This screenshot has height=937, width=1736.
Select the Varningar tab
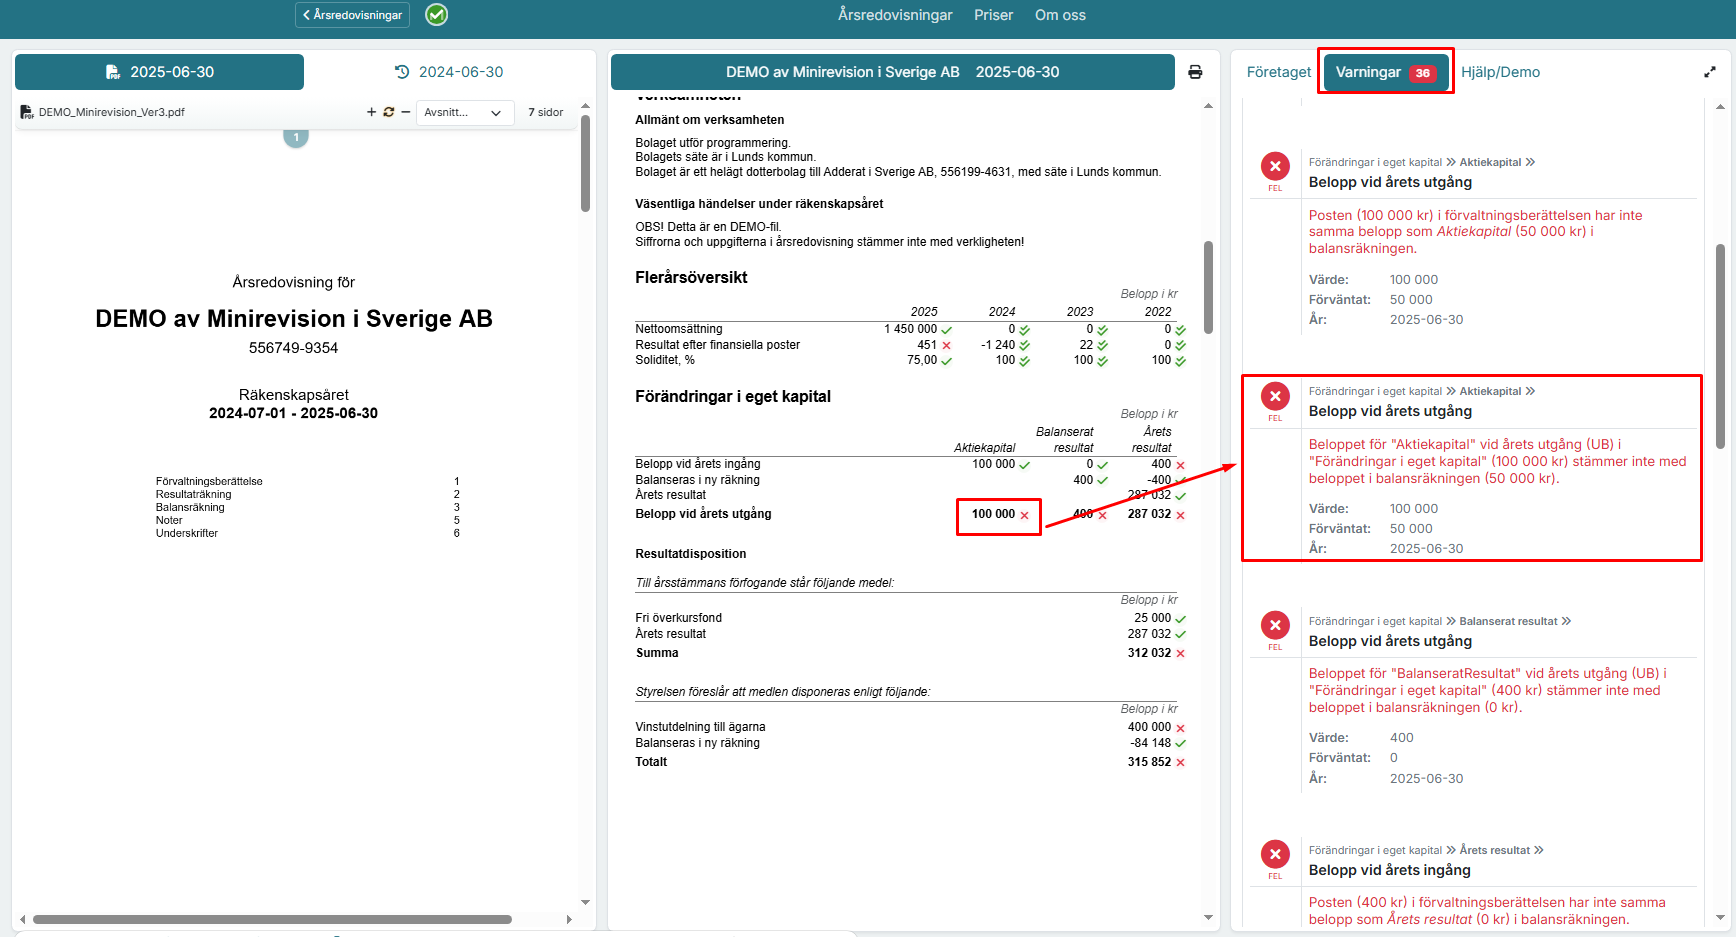point(1385,72)
